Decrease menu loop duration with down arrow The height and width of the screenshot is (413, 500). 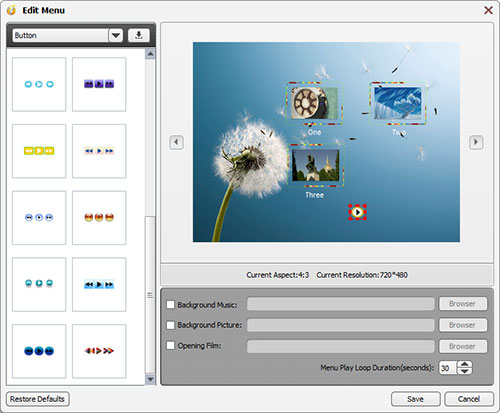coord(465,371)
